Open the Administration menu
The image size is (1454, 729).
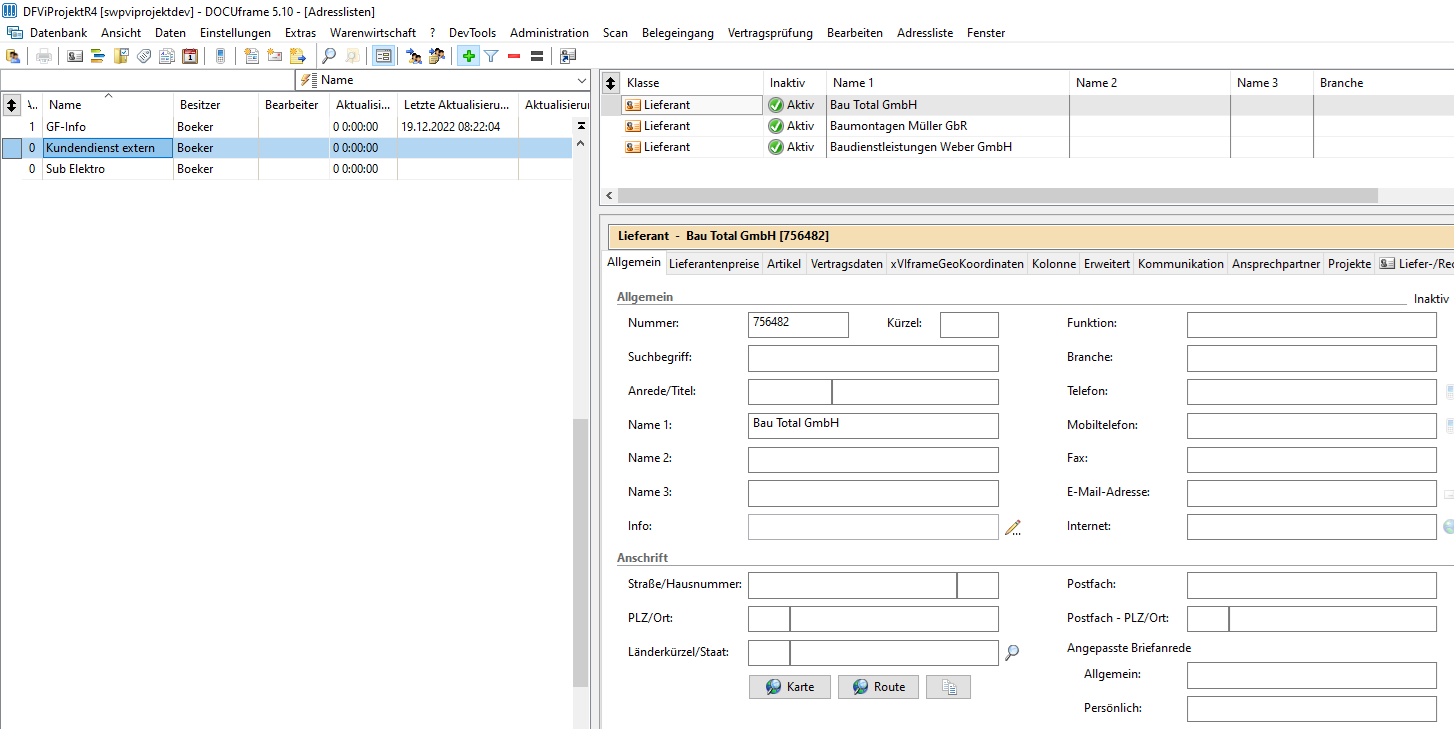(549, 33)
